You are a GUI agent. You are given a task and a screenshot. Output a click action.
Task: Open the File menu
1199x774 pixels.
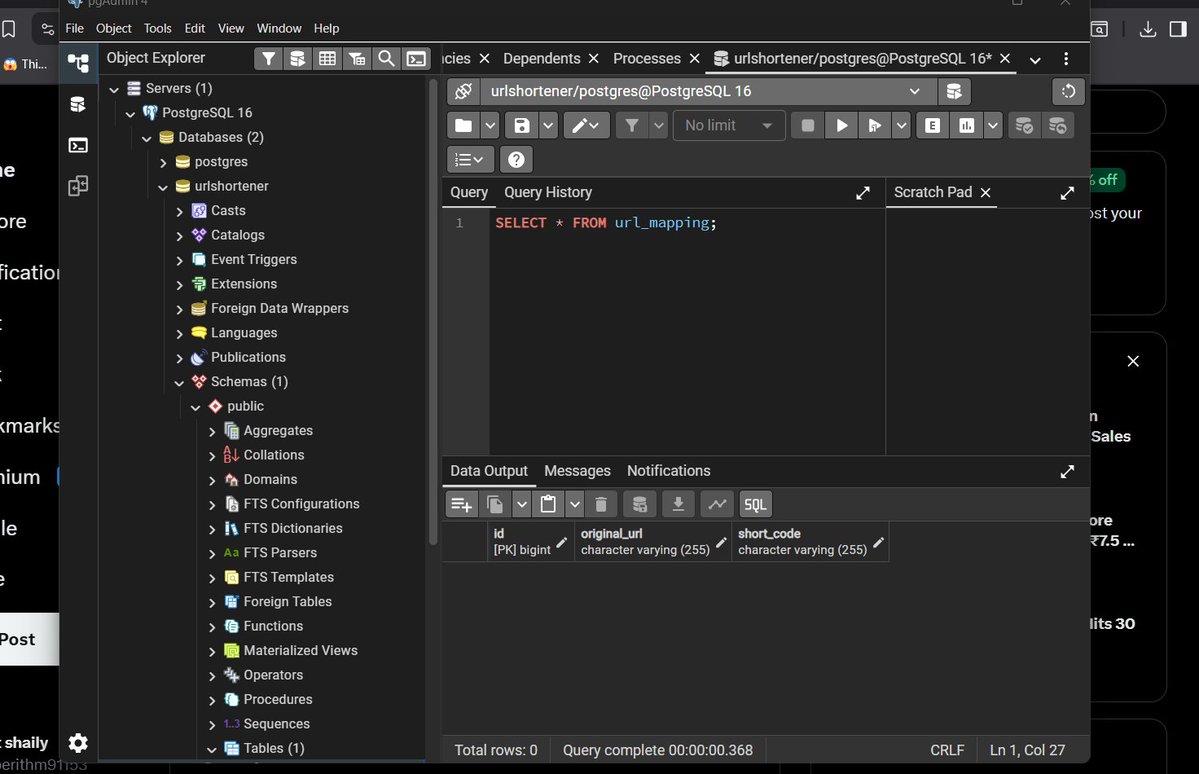[74, 28]
